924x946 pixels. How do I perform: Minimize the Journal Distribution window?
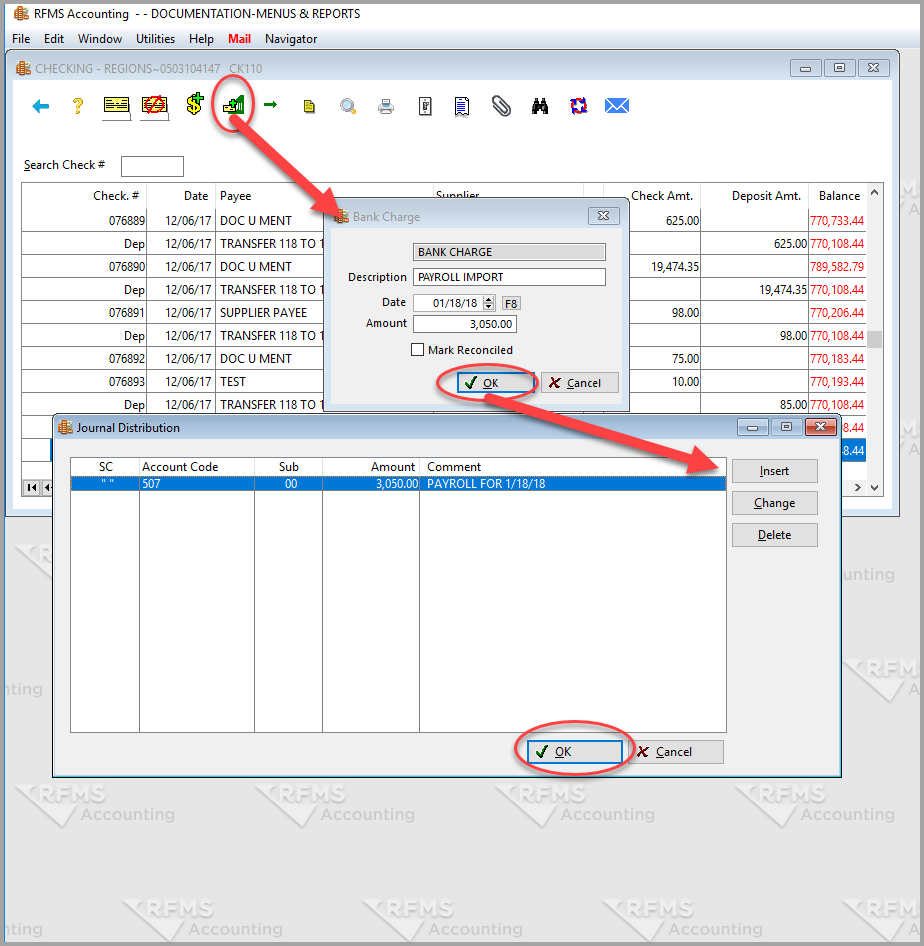pyautogui.click(x=752, y=427)
